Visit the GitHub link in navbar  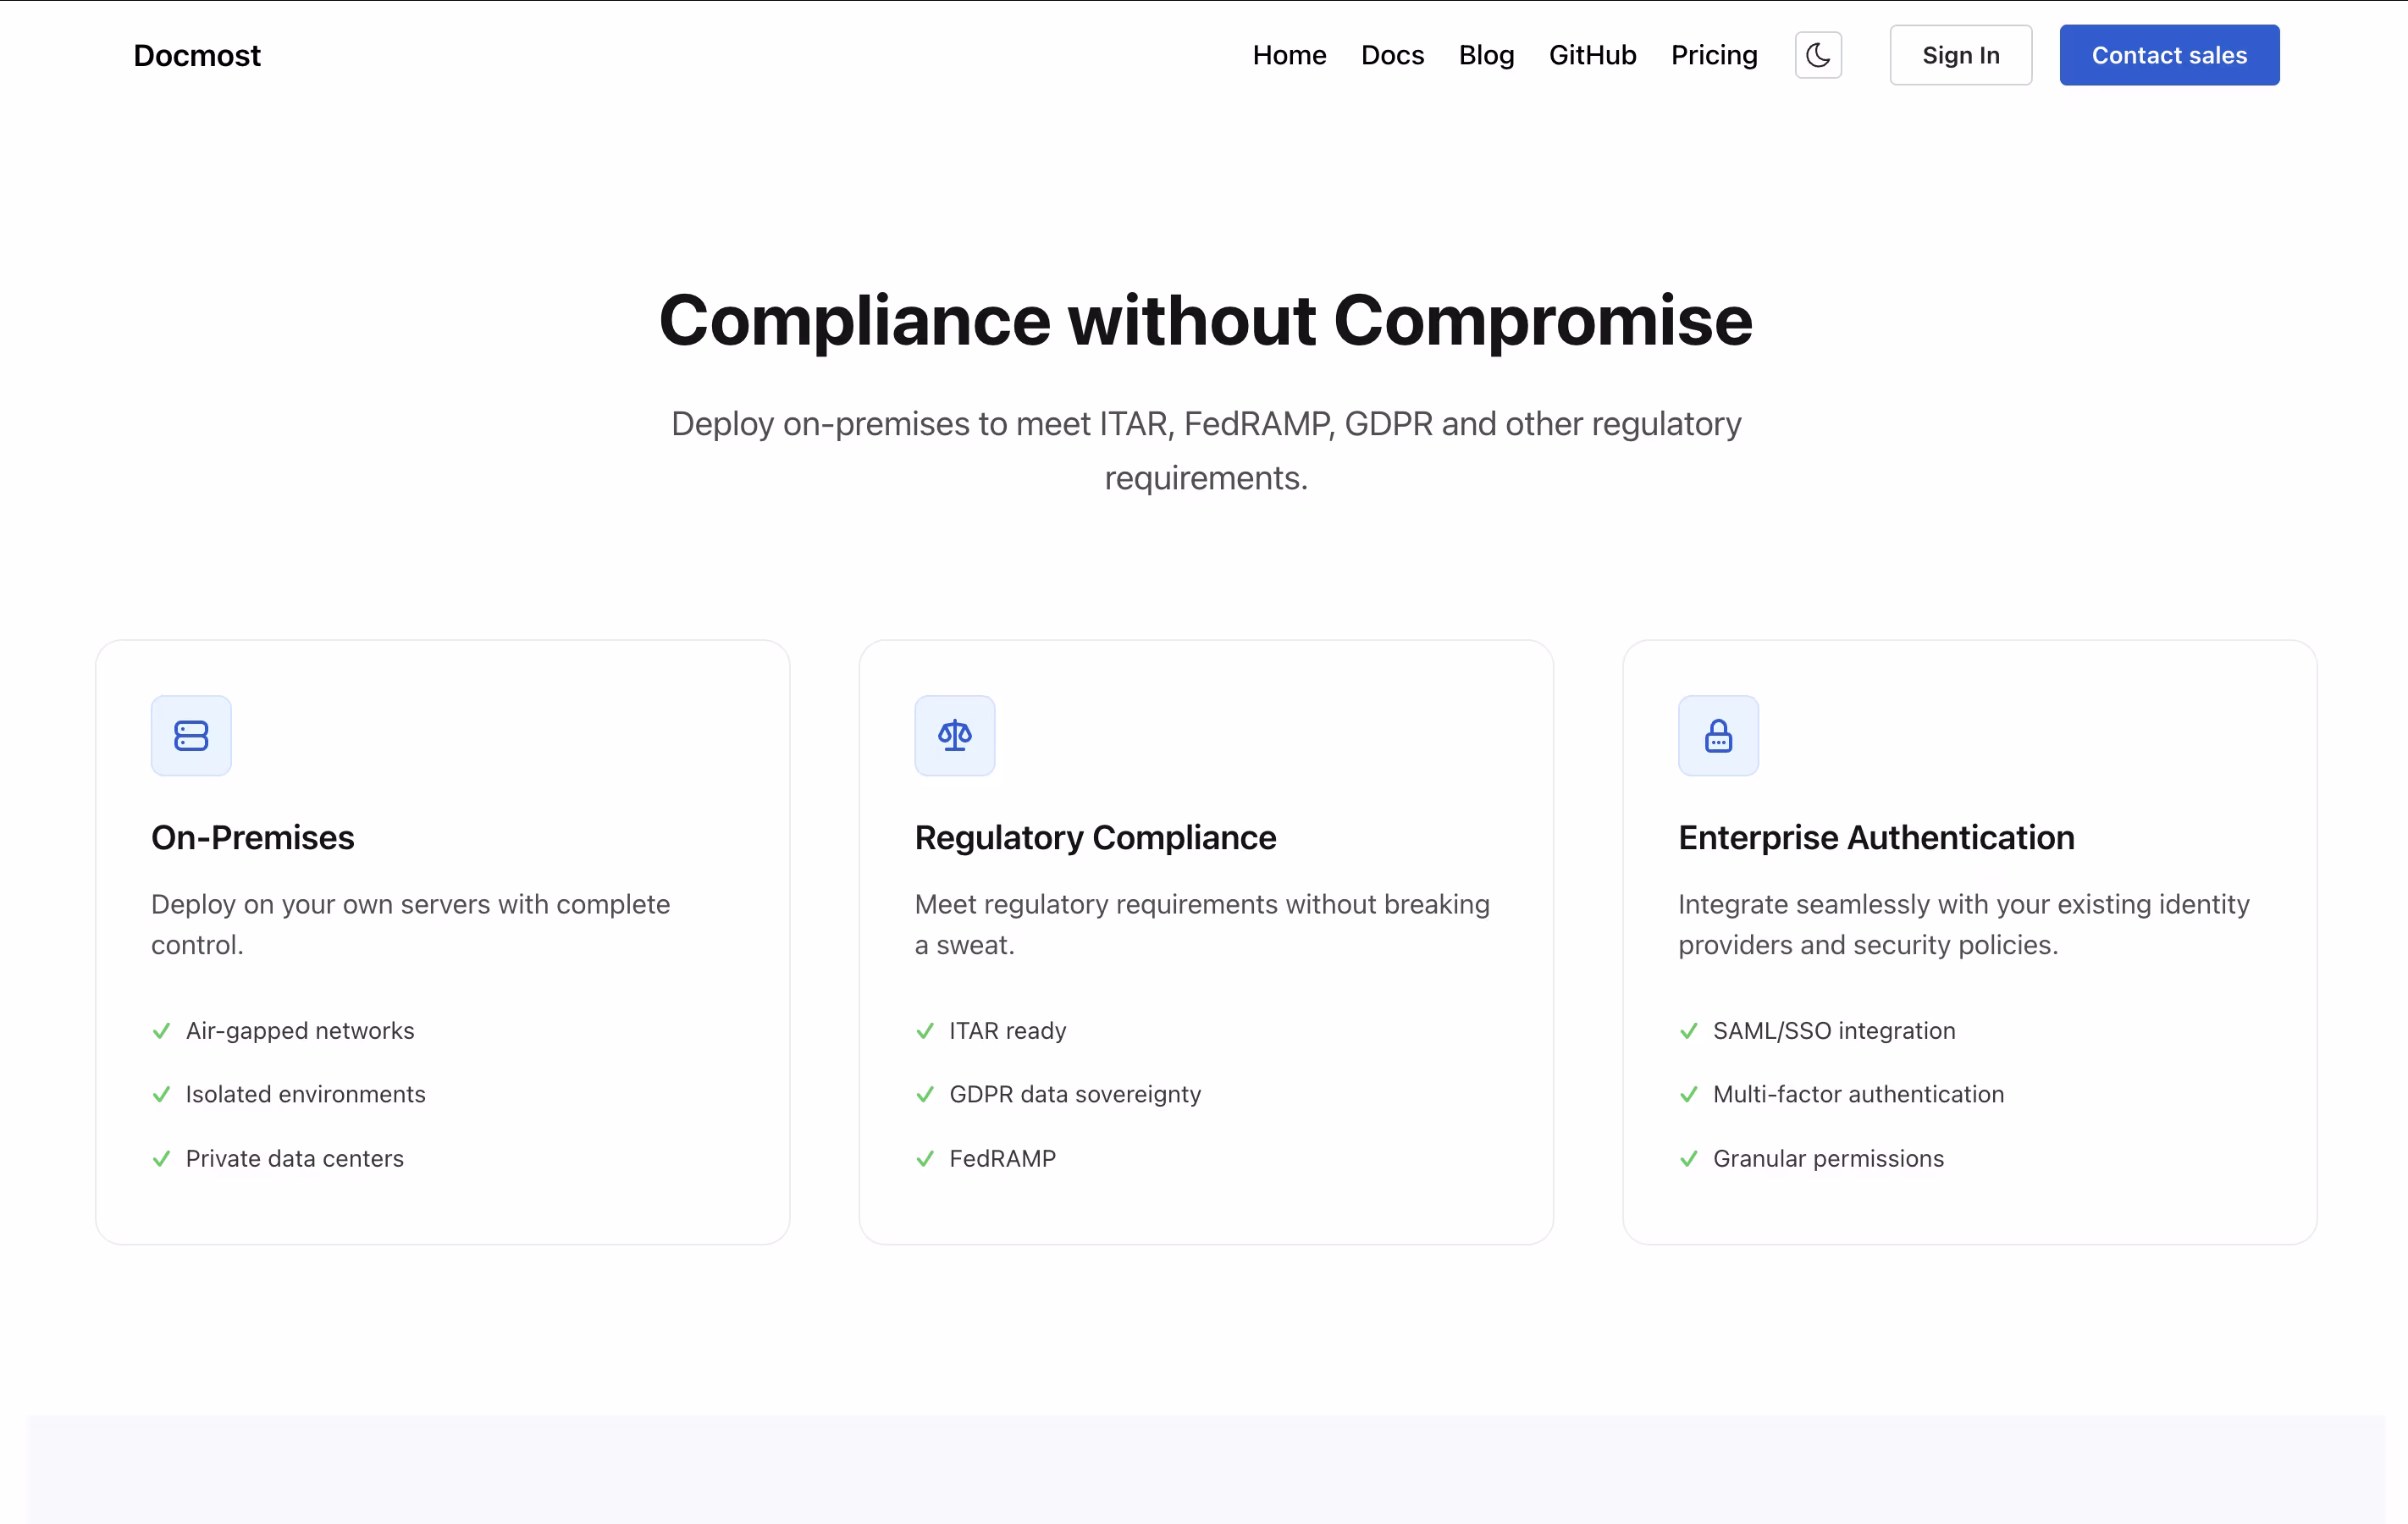(1592, 55)
